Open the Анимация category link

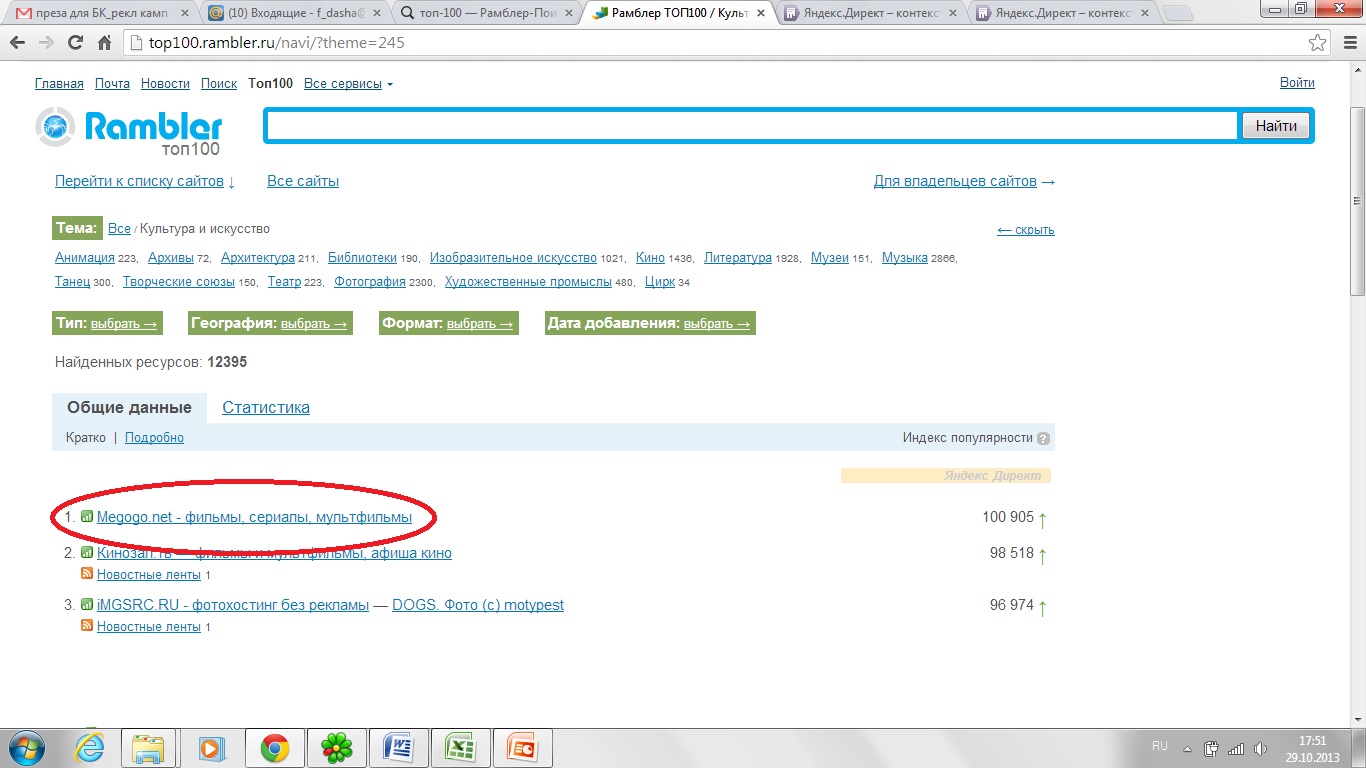(85, 258)
